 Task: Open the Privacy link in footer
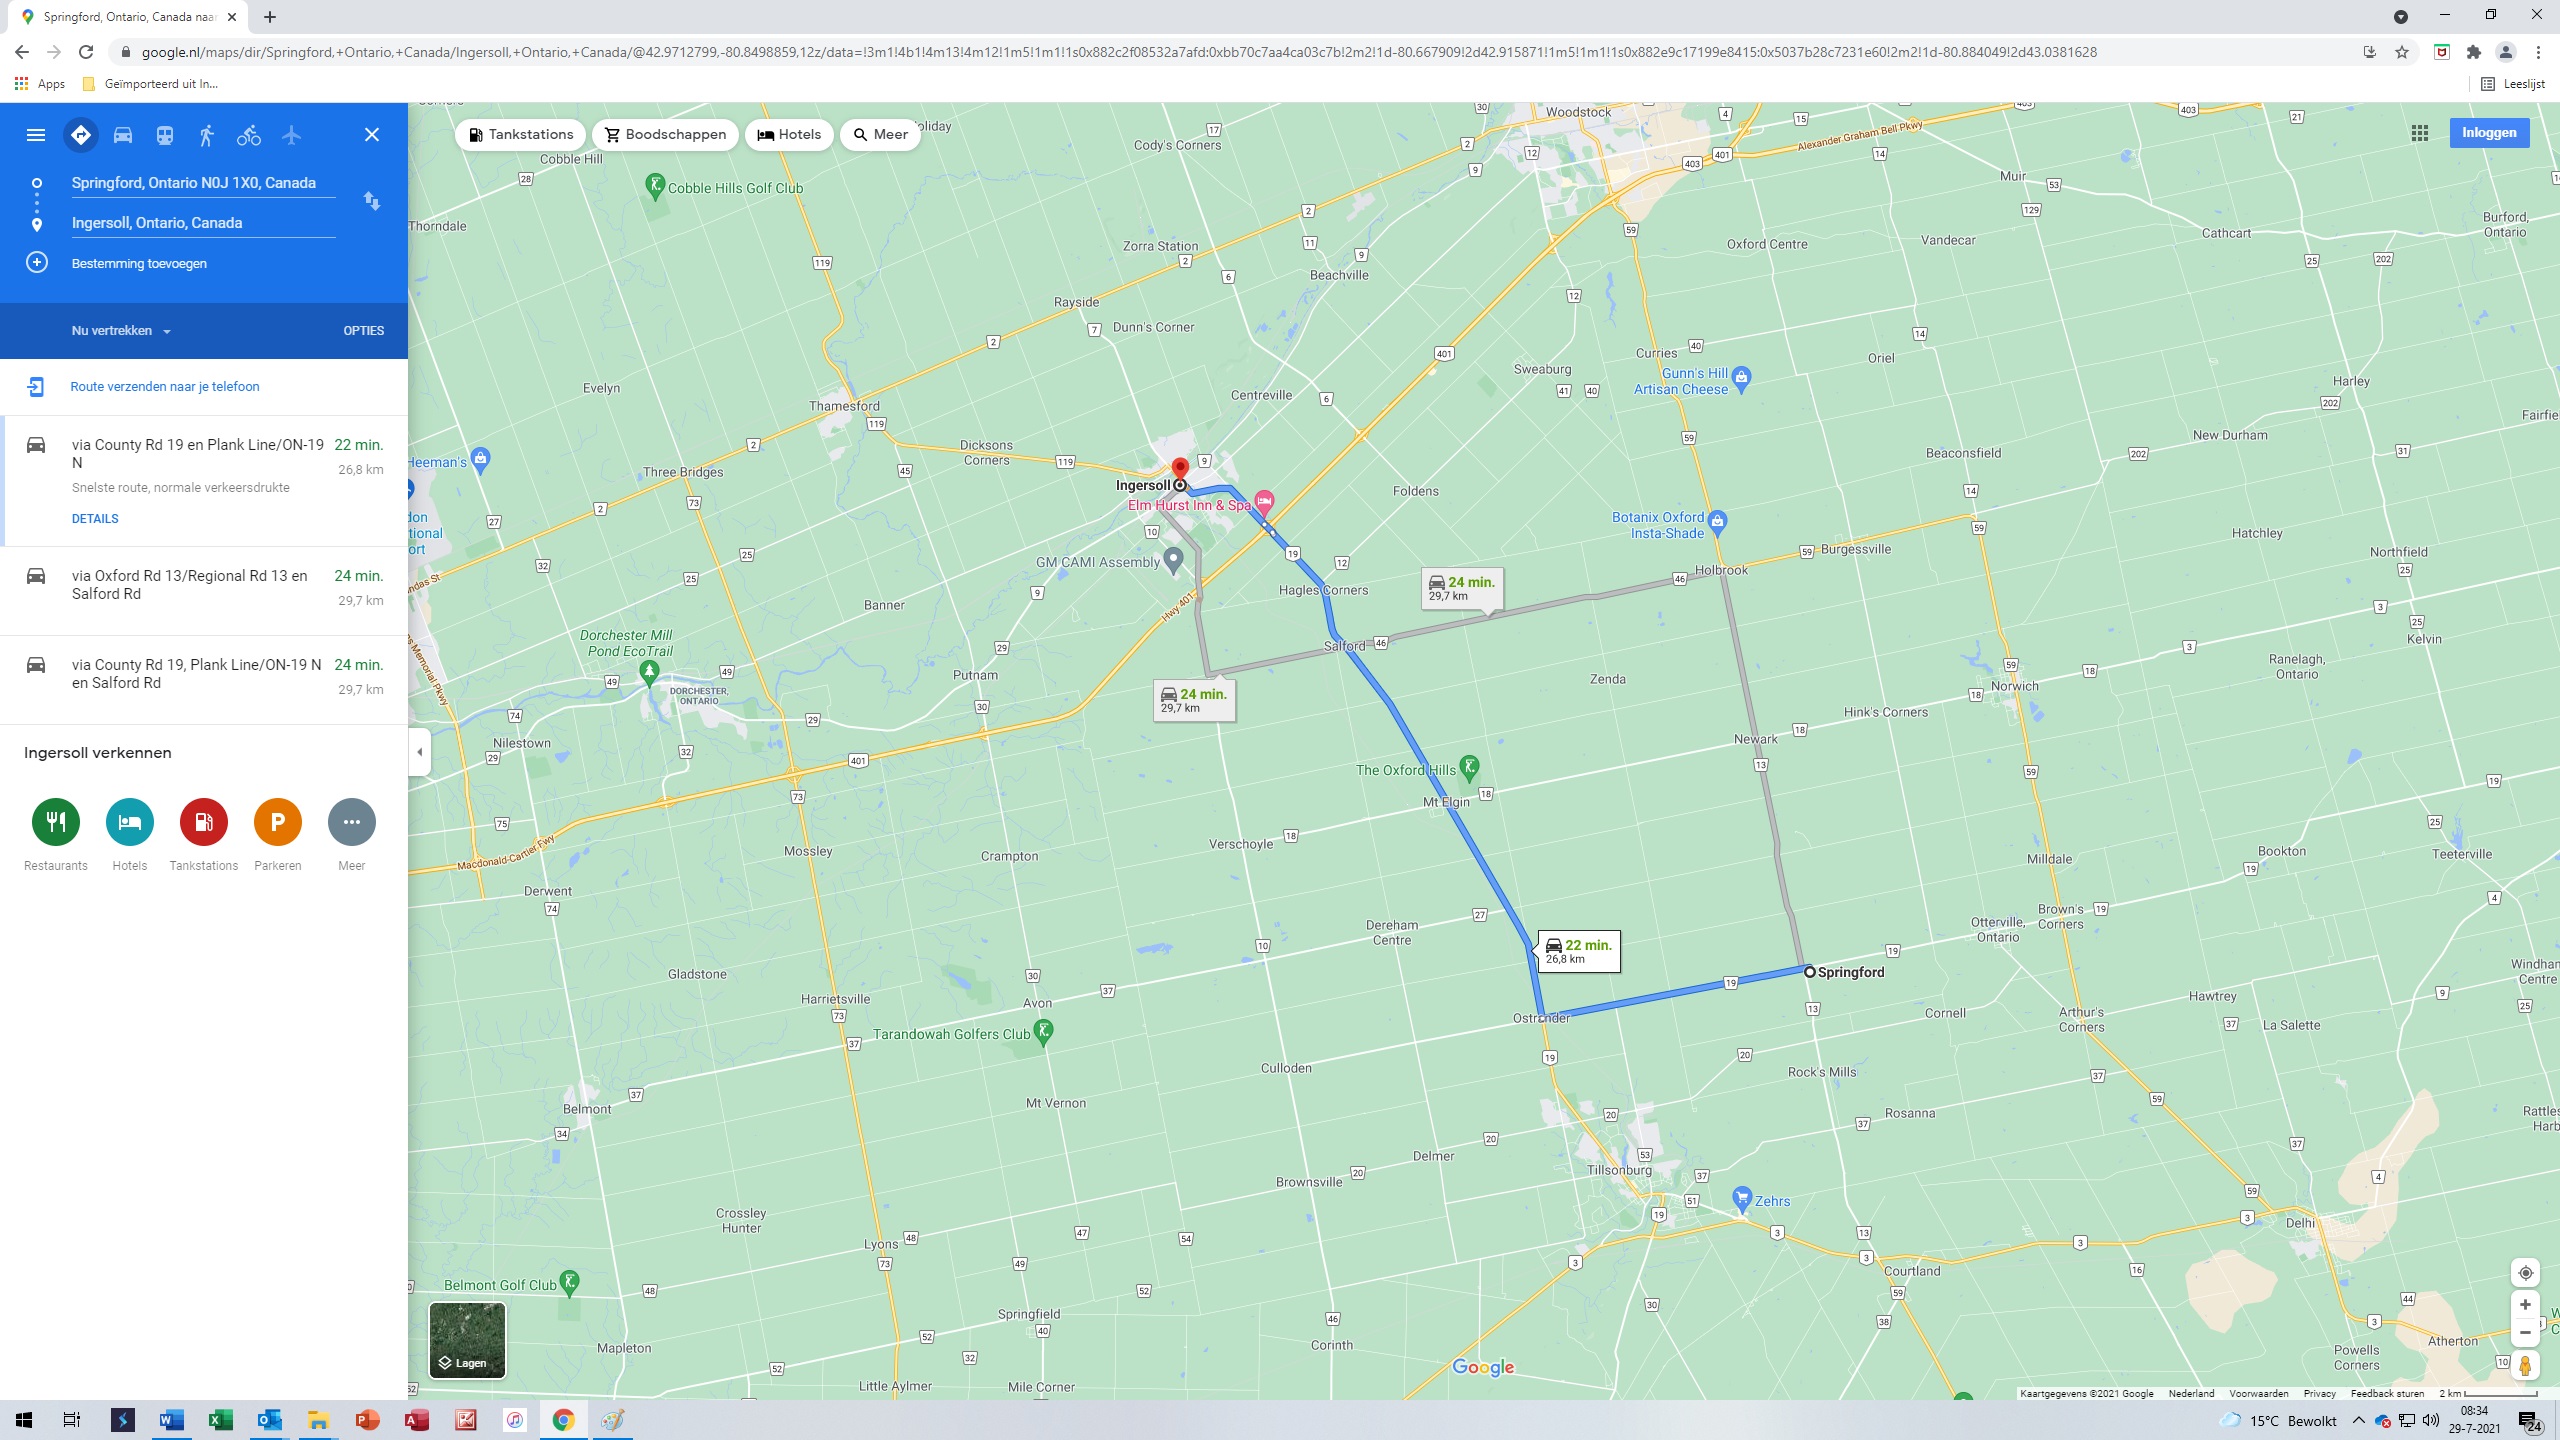coord(2319,1393)
